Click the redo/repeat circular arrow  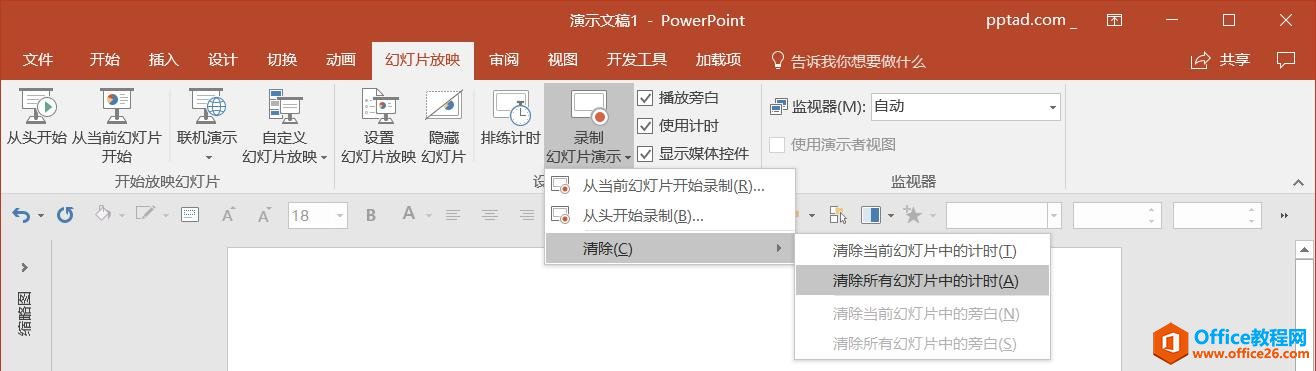tap(65, 215)
